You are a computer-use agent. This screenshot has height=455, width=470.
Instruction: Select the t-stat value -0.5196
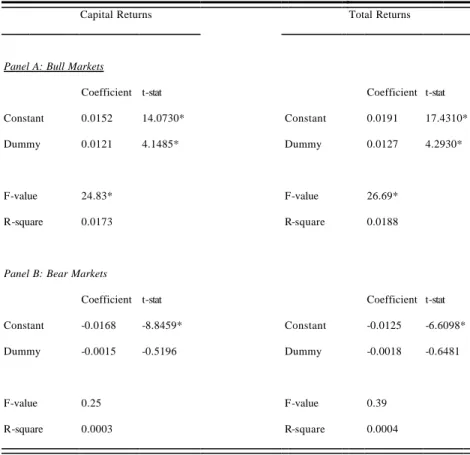click(159, 351)
